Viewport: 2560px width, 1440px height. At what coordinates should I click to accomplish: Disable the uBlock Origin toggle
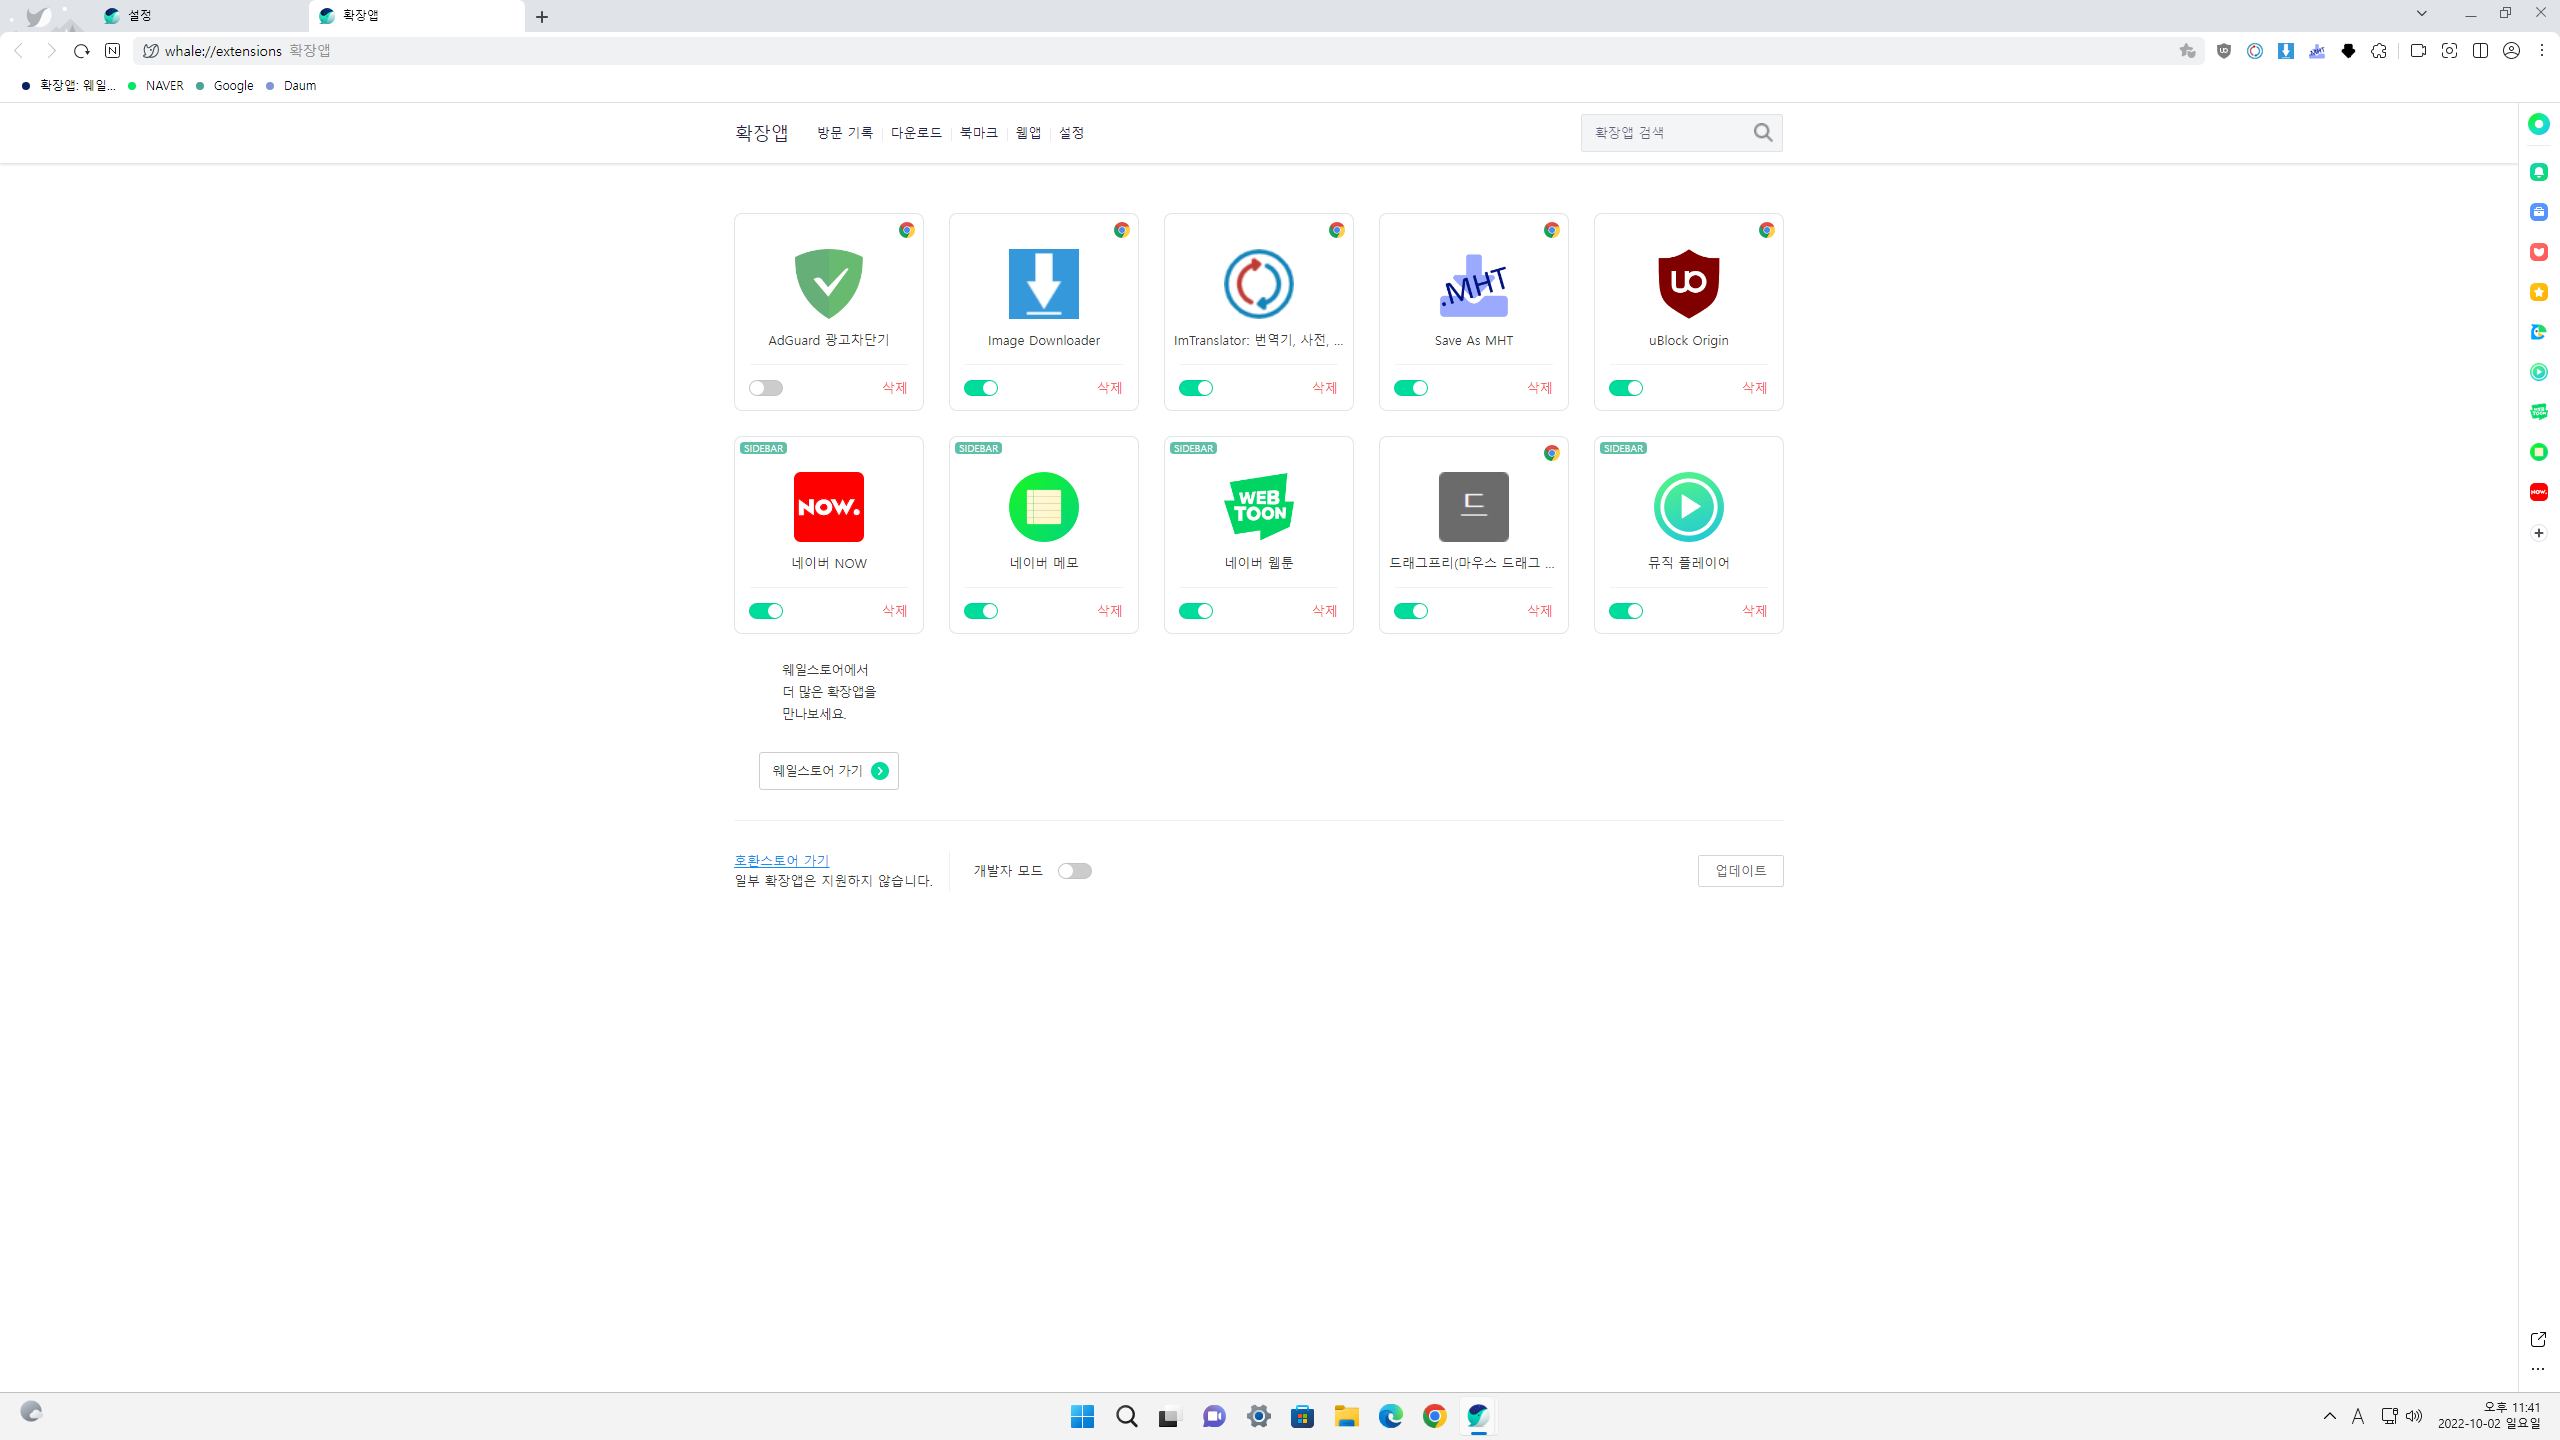click(1625, 388)
